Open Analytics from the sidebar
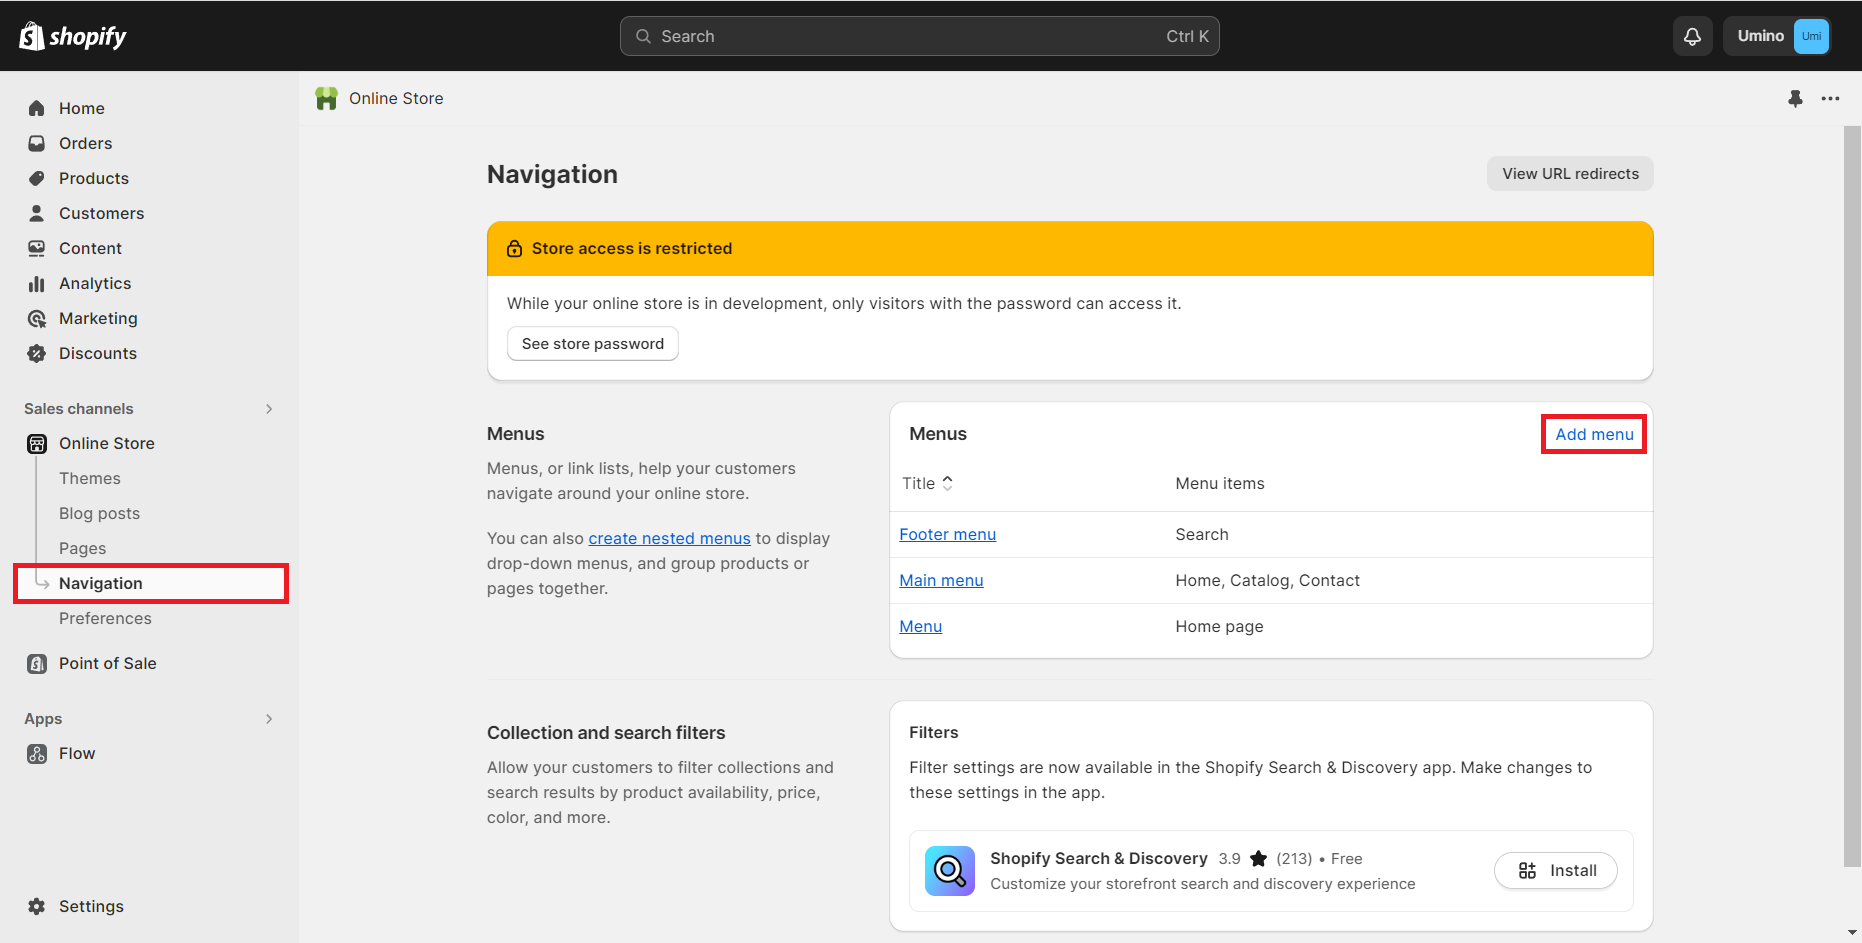This screenshot has width=1862, height=943. click(95, 283)
